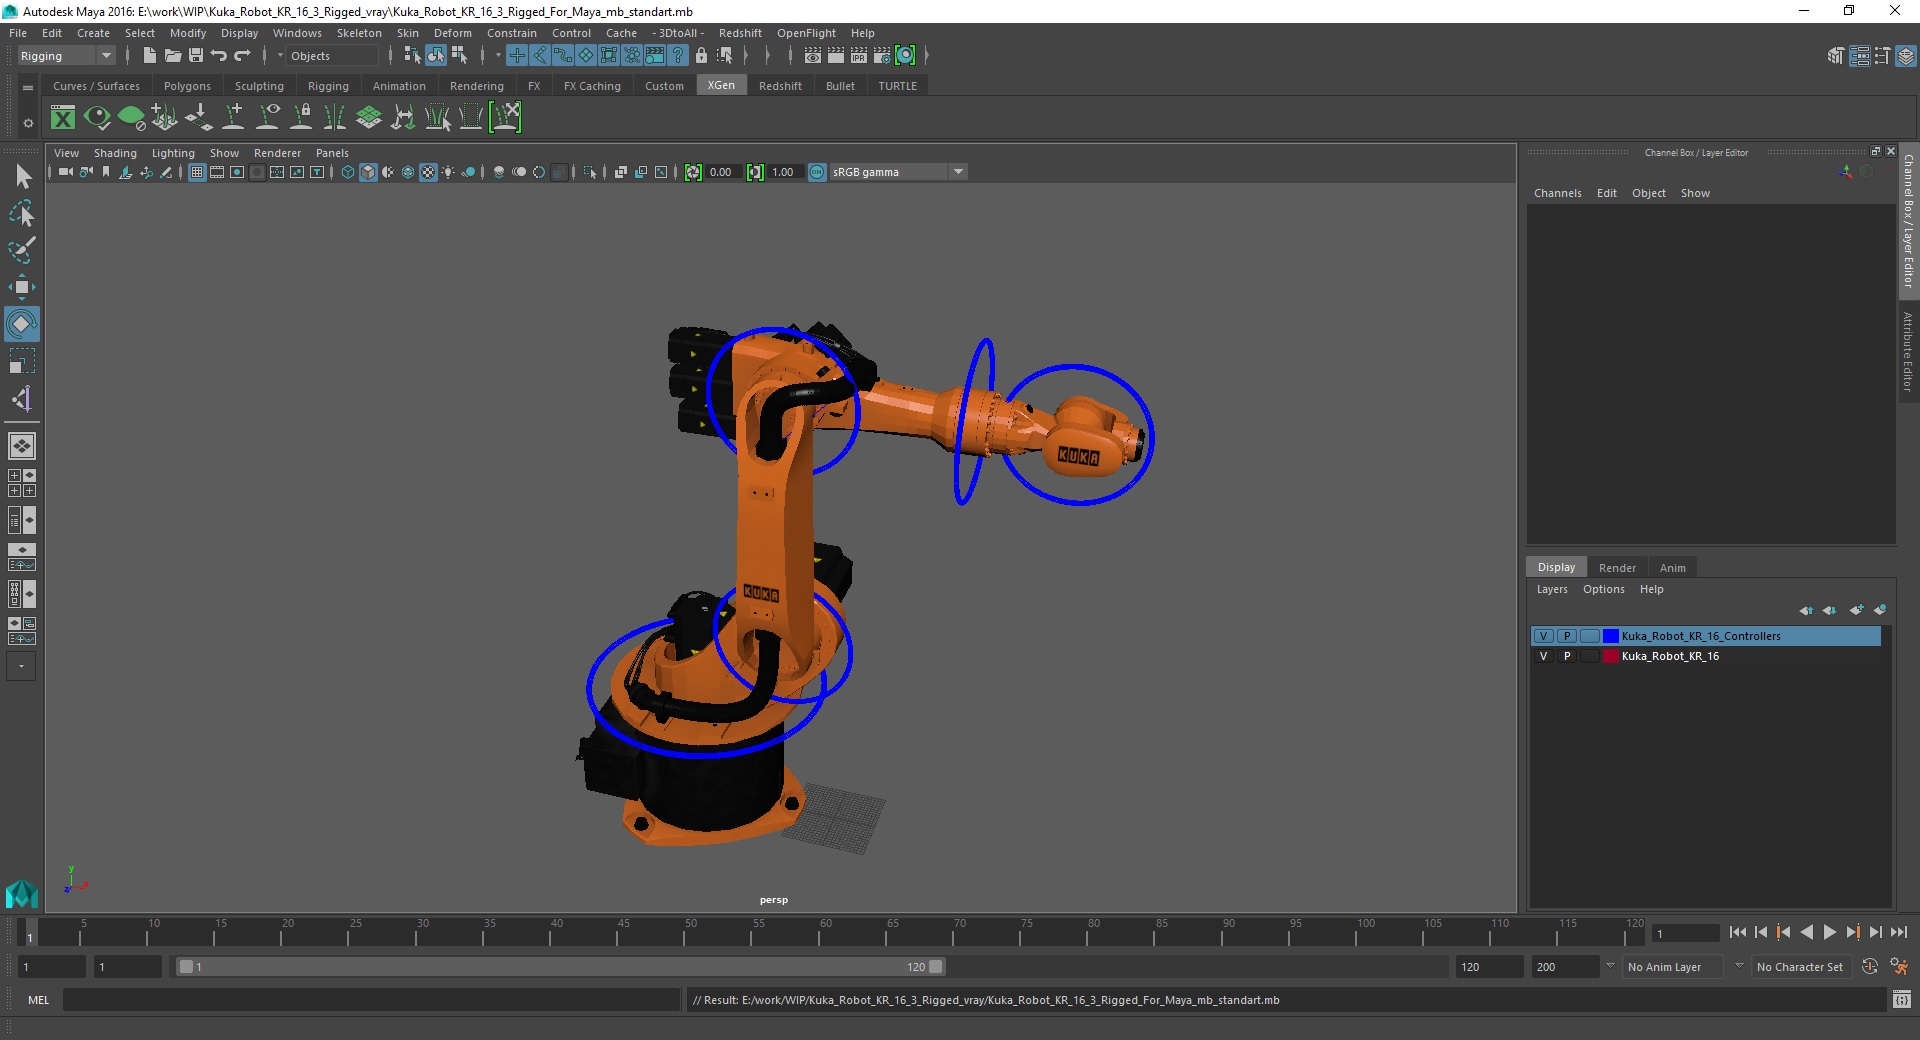Switch to the Render layer tab
The width and height of the screenshot is (1920, 1040).
(1617, 568)
